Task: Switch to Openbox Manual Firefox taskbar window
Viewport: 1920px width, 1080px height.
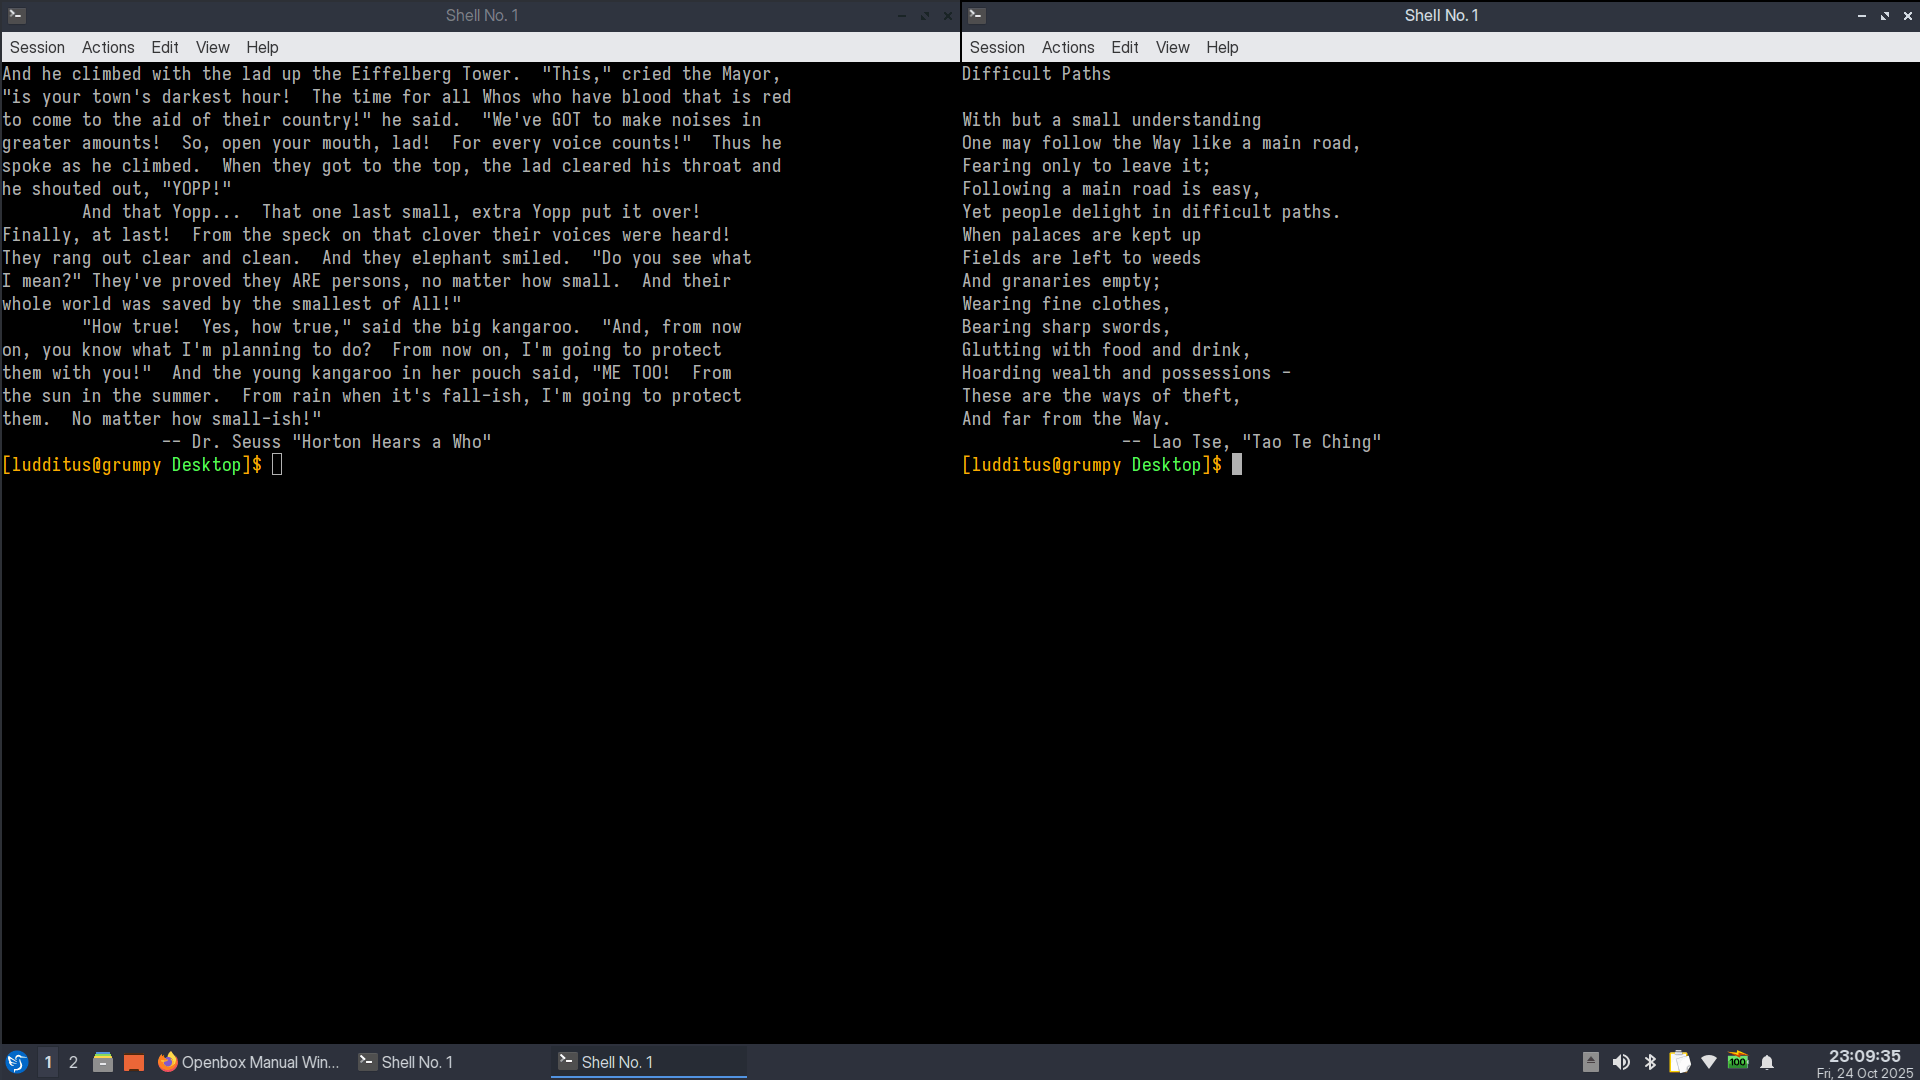Action: pyautogui.click(x=248, y=1062)
